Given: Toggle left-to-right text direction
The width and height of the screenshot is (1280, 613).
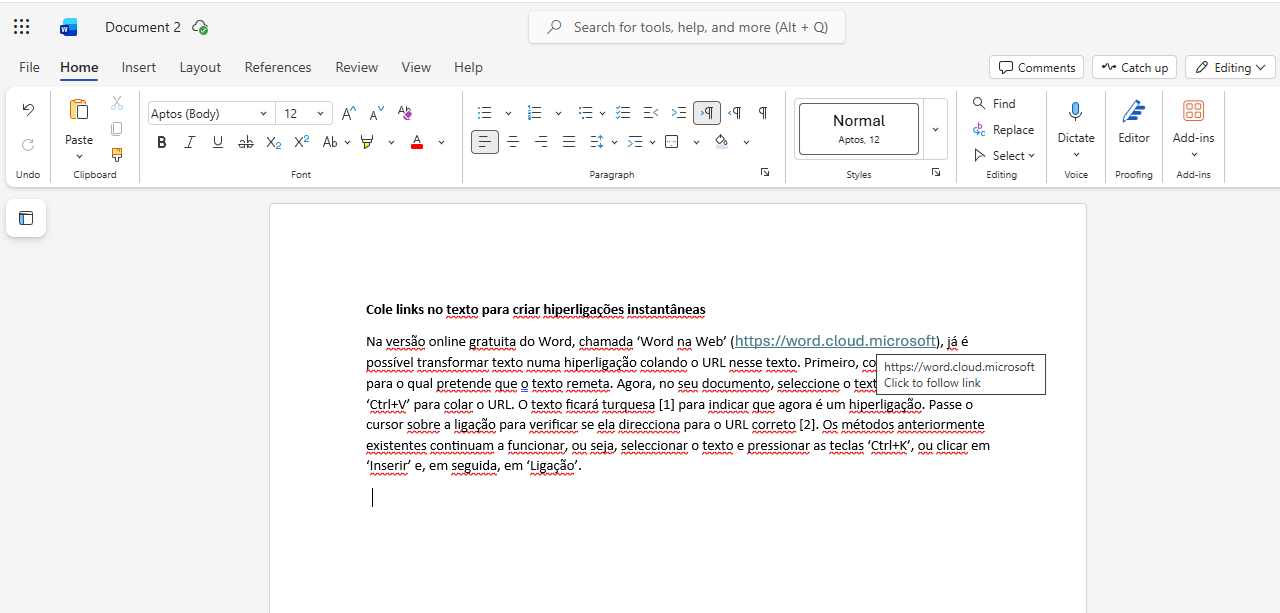Looking at the screenshot, I should click(707, 113).
